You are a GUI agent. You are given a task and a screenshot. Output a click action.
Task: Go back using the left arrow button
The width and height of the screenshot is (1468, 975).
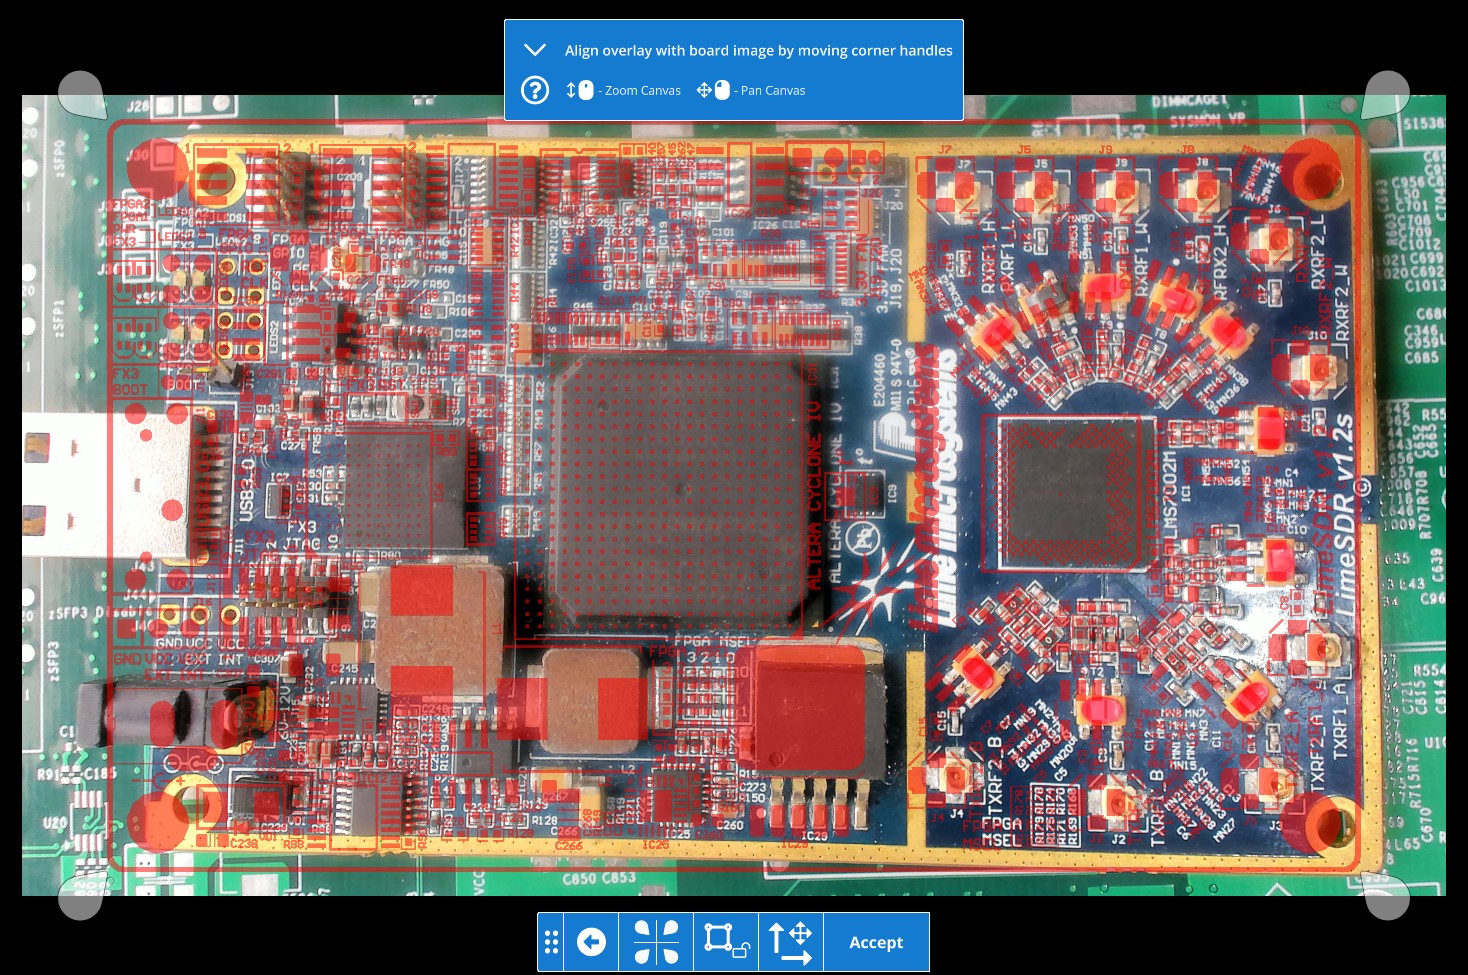tap(591, 942)
